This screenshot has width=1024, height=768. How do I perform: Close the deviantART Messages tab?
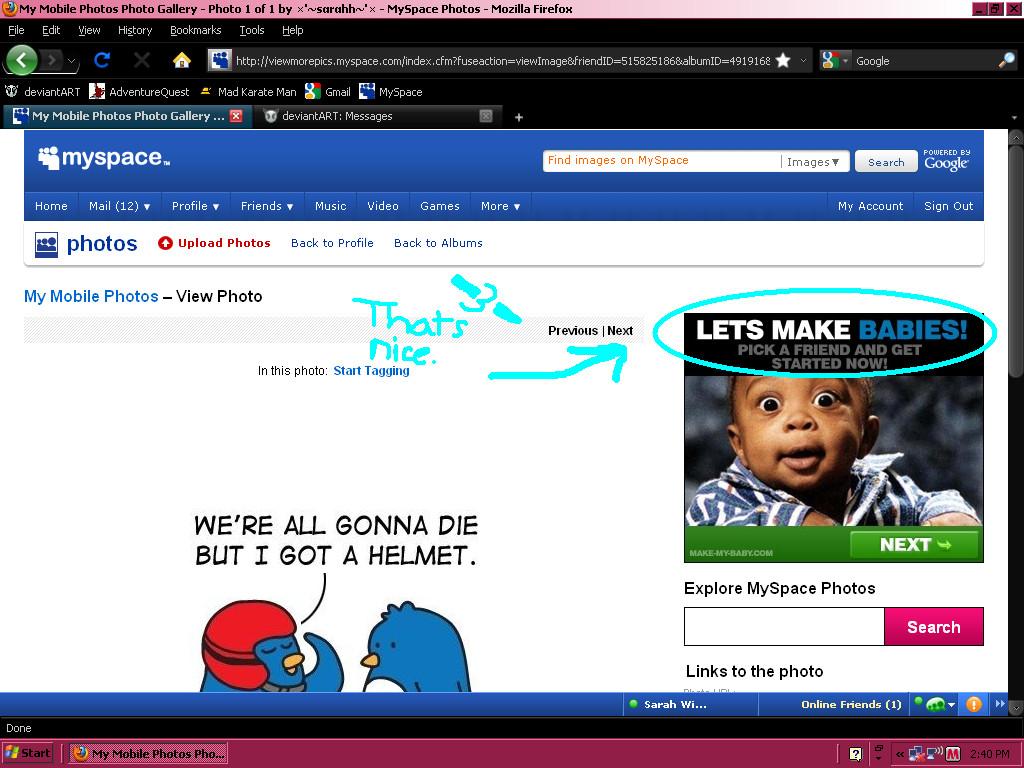coord(486,116)
